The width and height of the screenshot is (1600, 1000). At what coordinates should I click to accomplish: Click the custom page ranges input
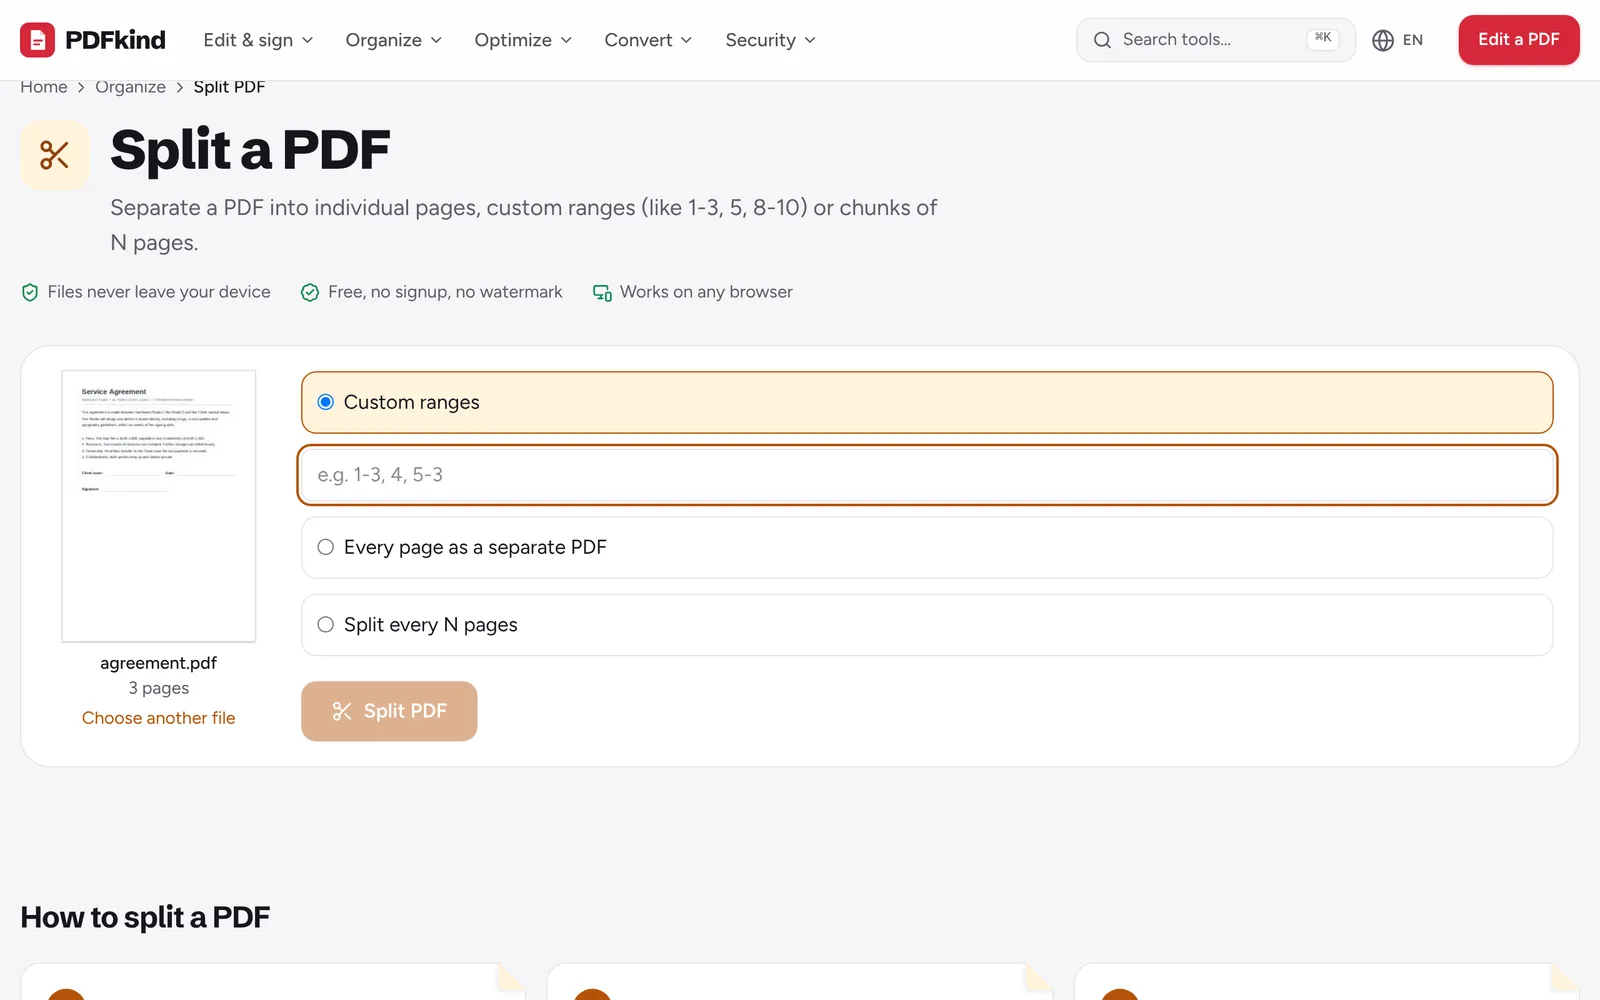tap(927, 475)
